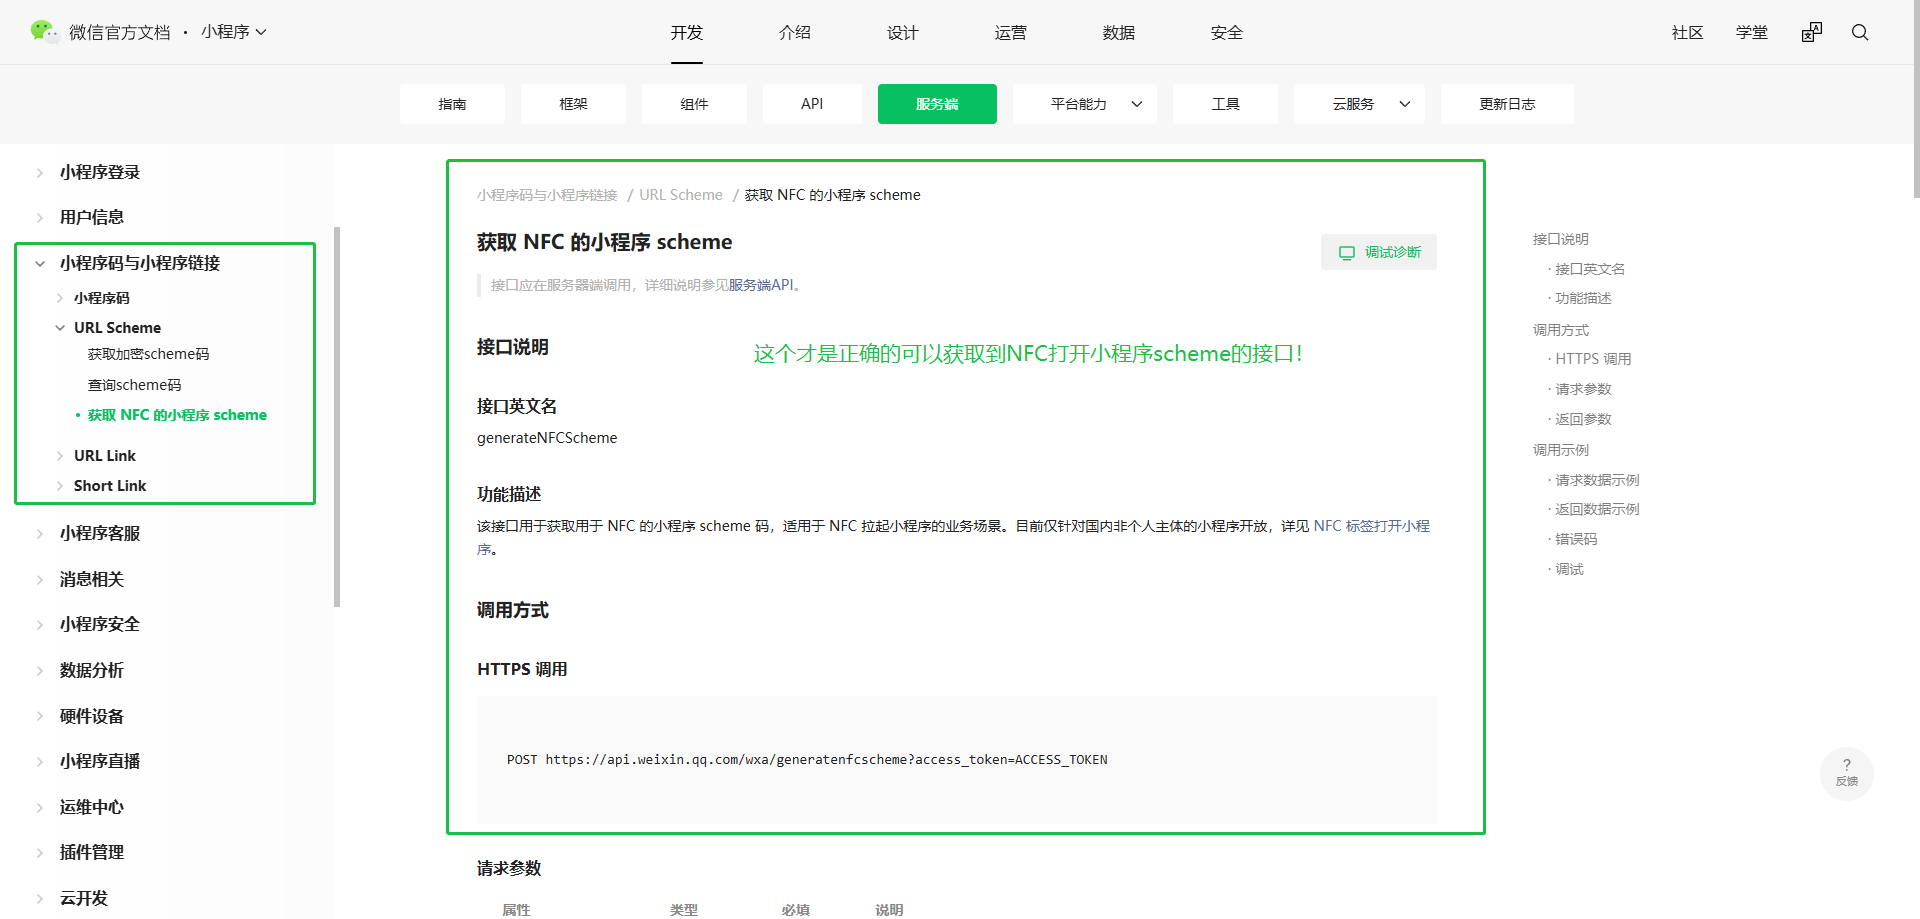Select the 更新日志 tab

(1507, 104)
